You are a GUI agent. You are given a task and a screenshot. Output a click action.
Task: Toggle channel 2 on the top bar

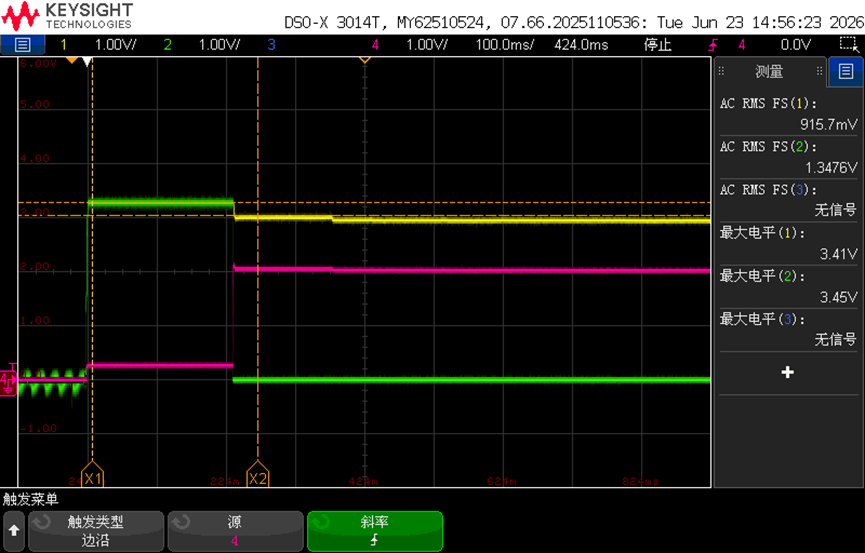pos(168,45)
